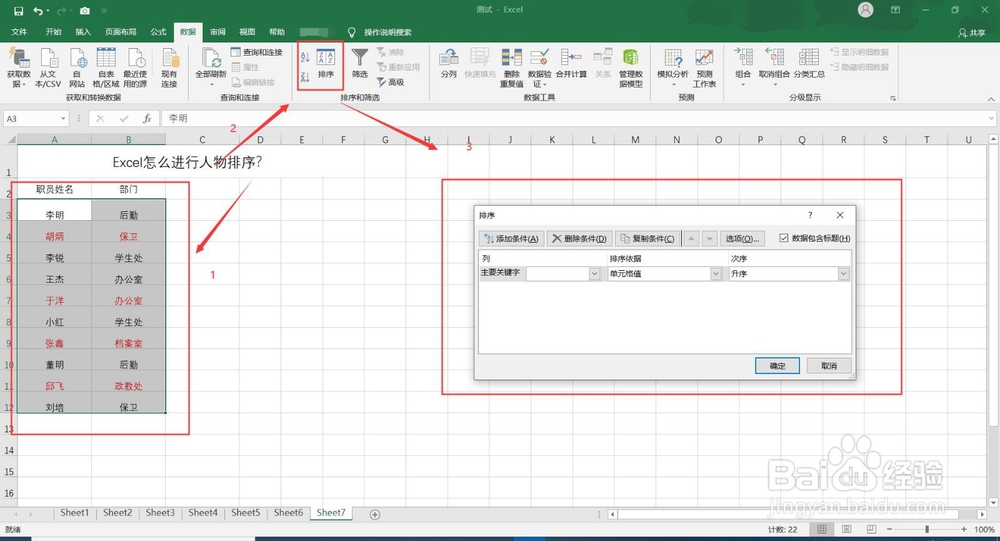Click column header M
The width and height of the screenshot is (1000, 541).
tap(635, 140)
